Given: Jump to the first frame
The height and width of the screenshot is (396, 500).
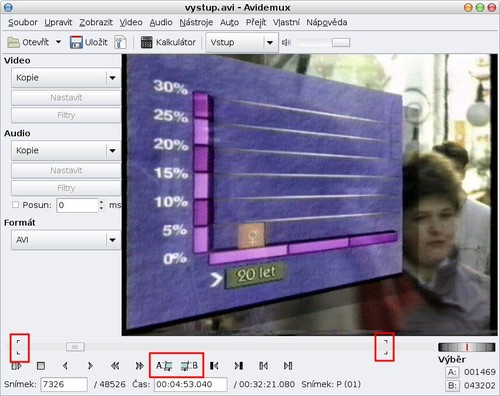Looking at the screenshot, I should pos(214,366).
